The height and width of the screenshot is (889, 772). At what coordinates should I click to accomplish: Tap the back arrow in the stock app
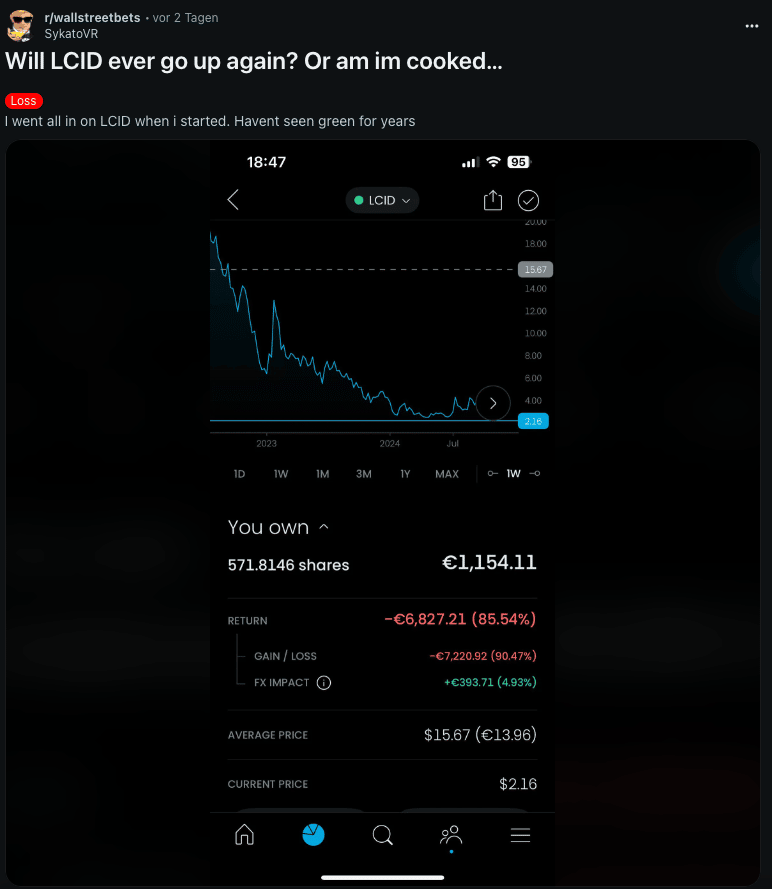point(233,200)
